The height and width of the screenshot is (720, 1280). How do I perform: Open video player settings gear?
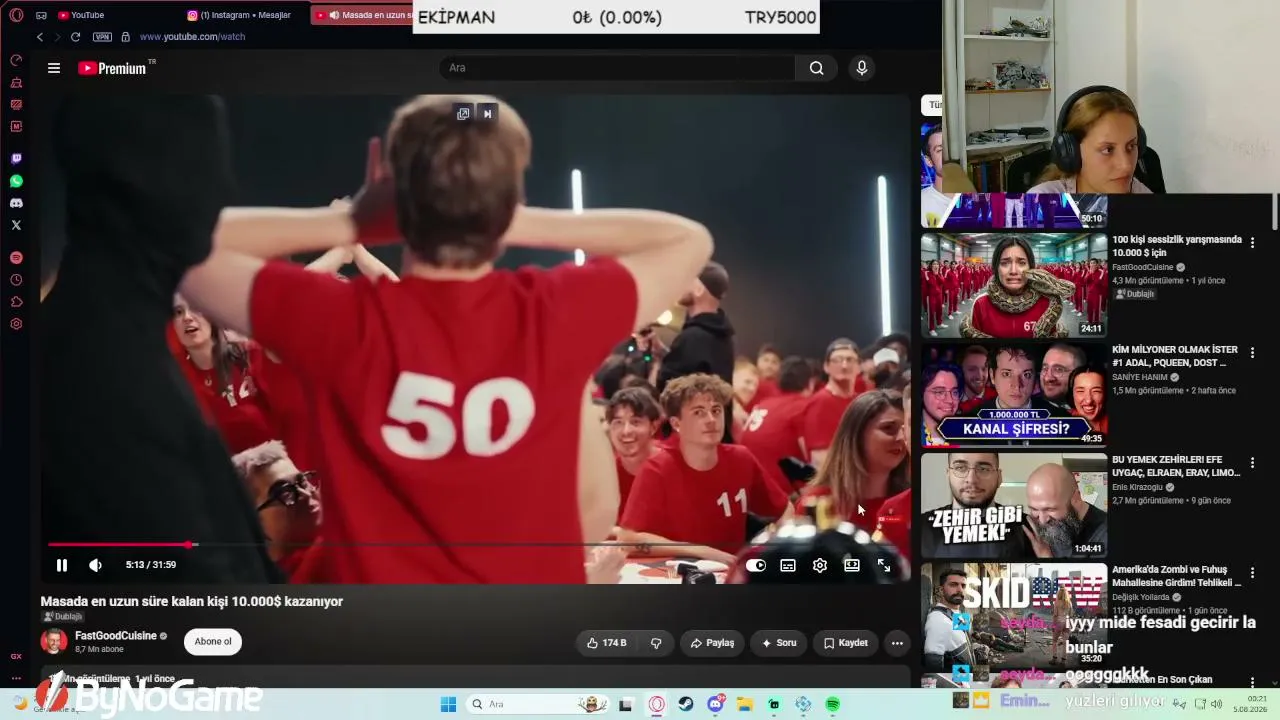[x=820, y=565]
